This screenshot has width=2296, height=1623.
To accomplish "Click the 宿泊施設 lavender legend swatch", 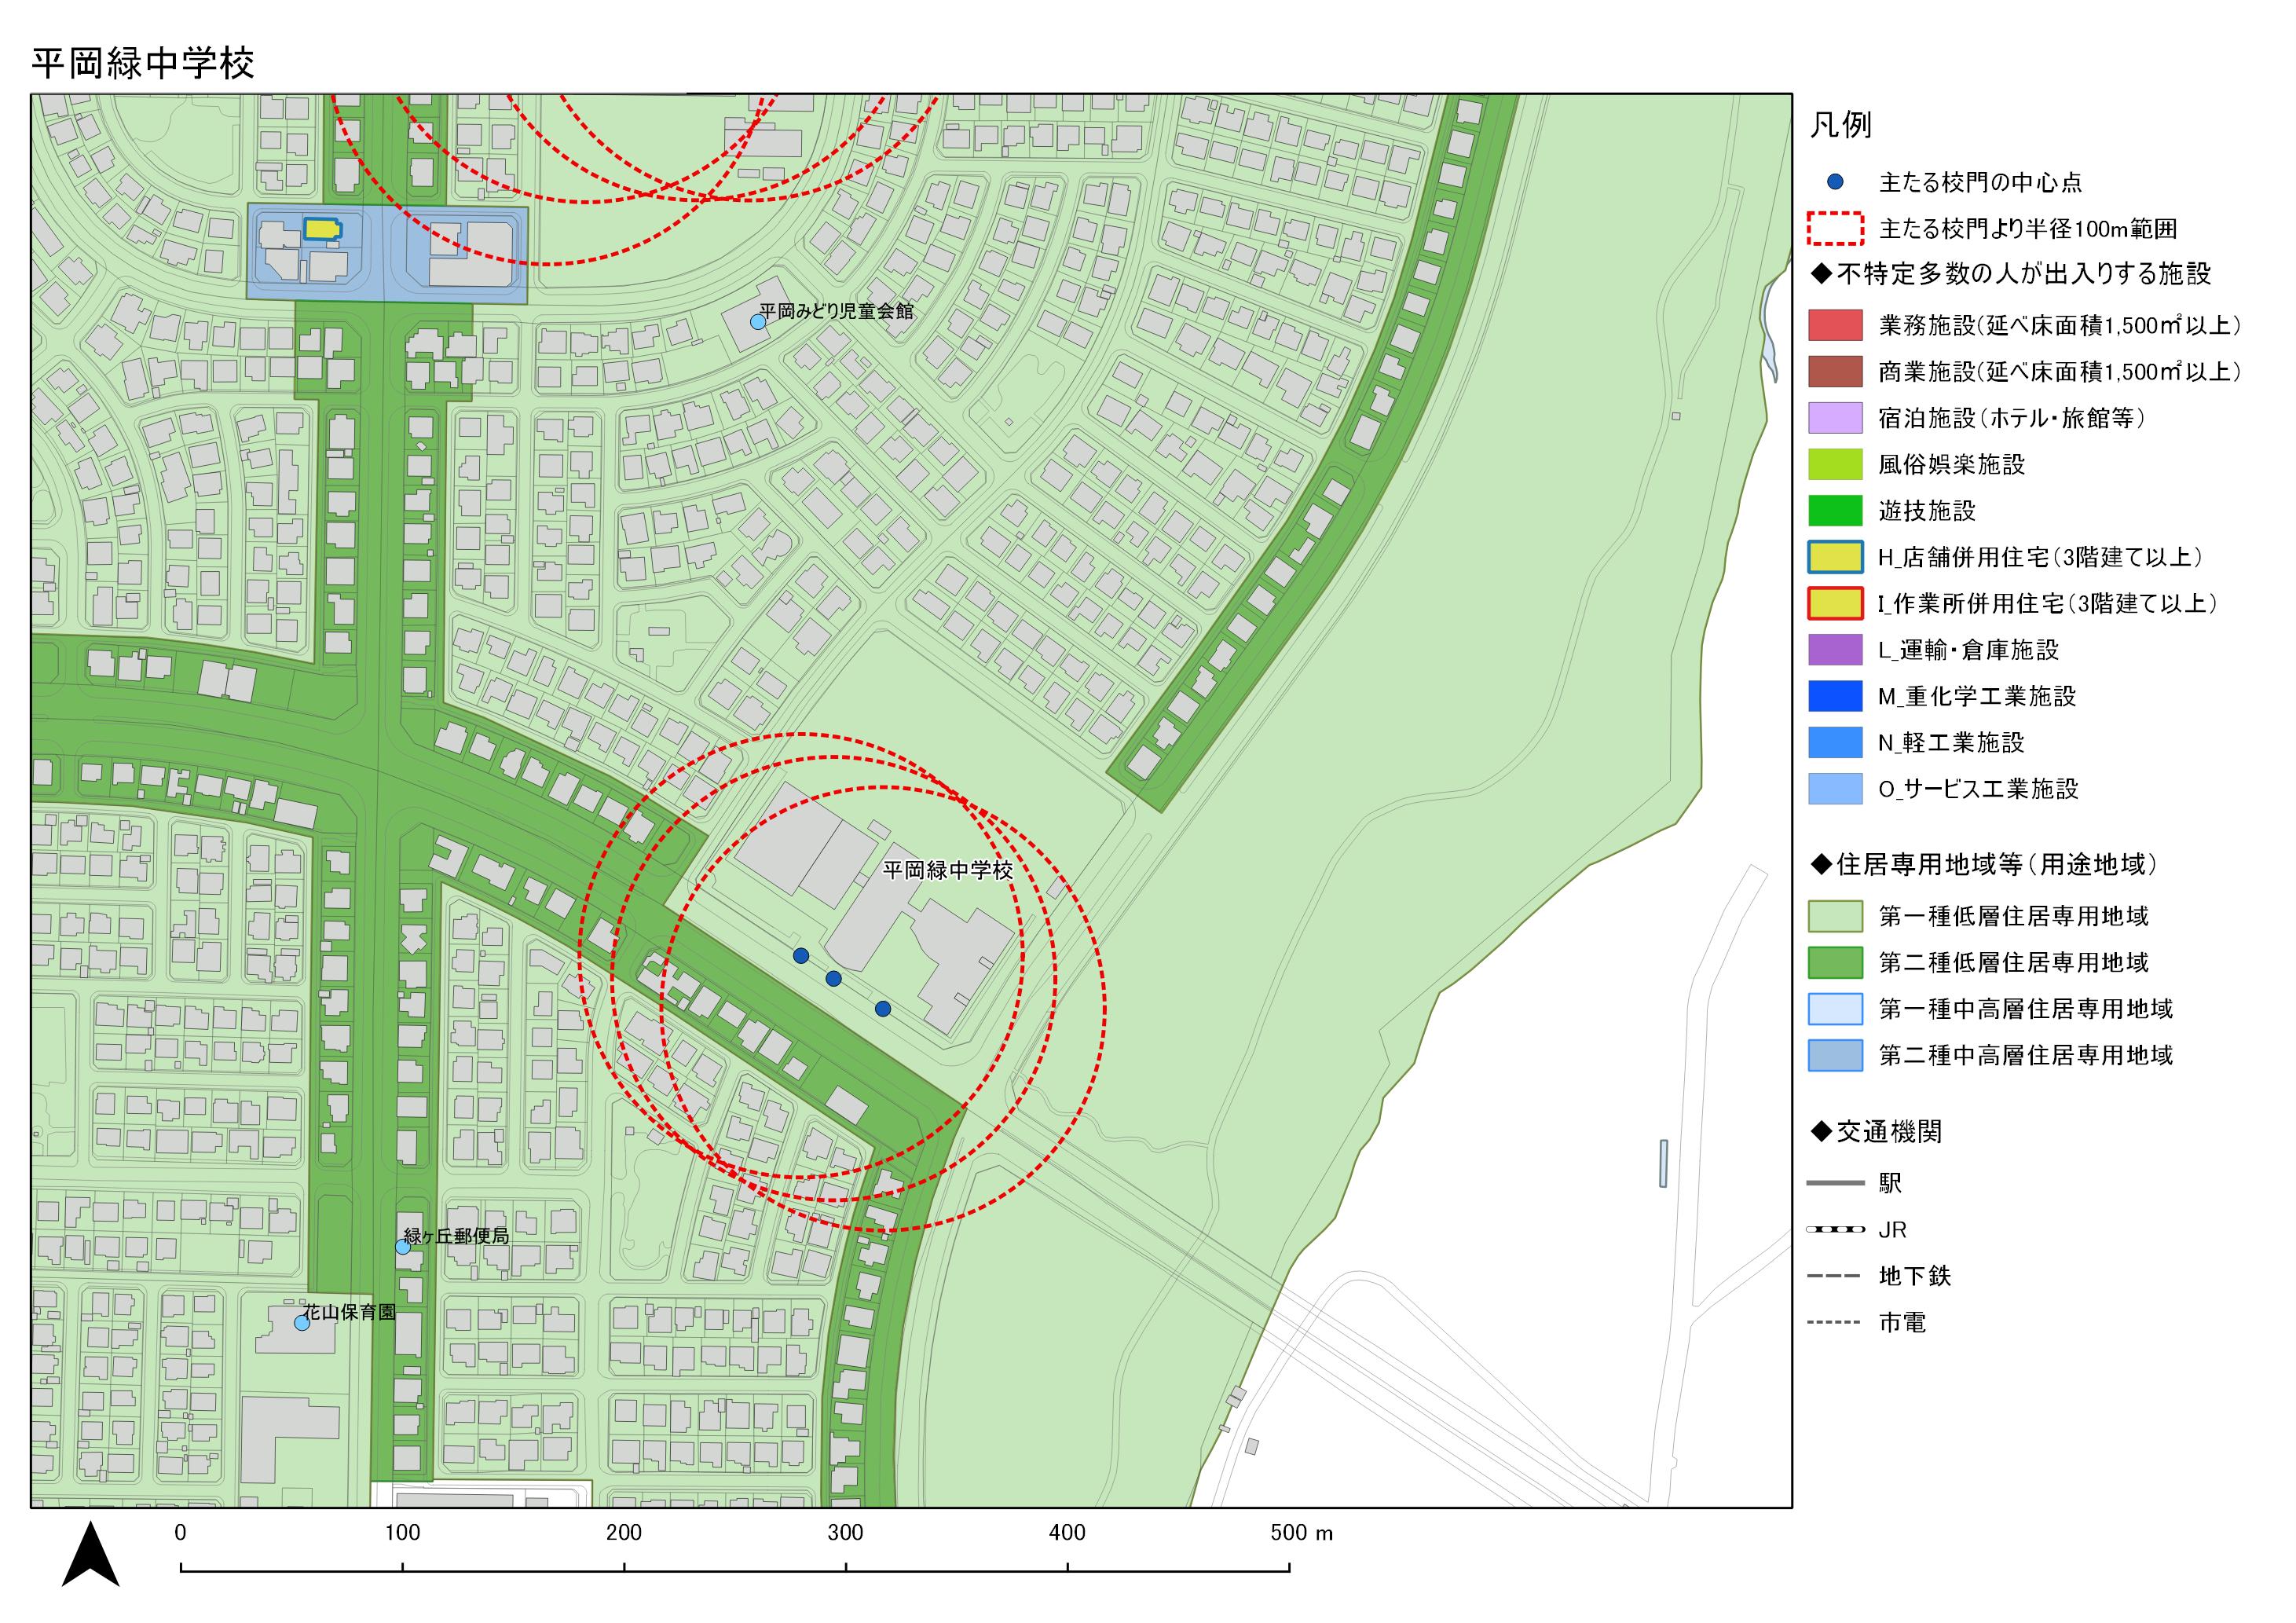I will tap(1835, 418).
